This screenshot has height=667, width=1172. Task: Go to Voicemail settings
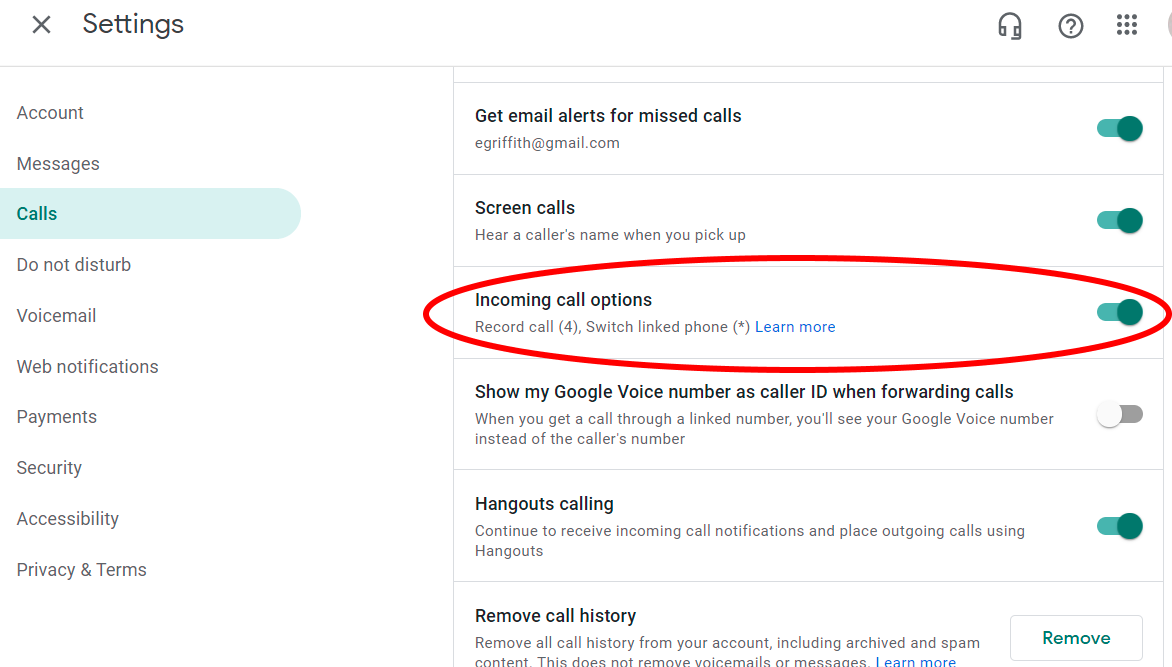(57, 316)
